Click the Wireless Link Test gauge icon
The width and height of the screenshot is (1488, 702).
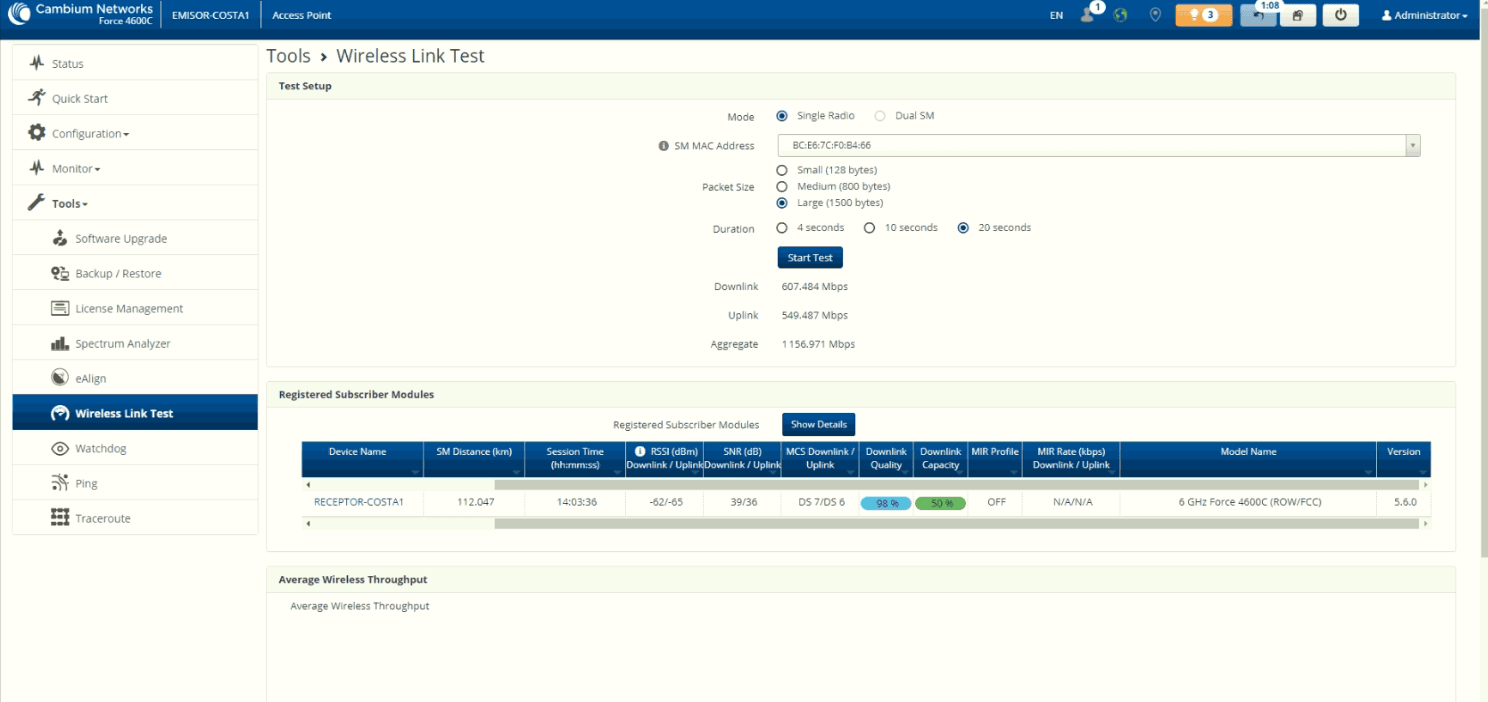tap(60, 413)
